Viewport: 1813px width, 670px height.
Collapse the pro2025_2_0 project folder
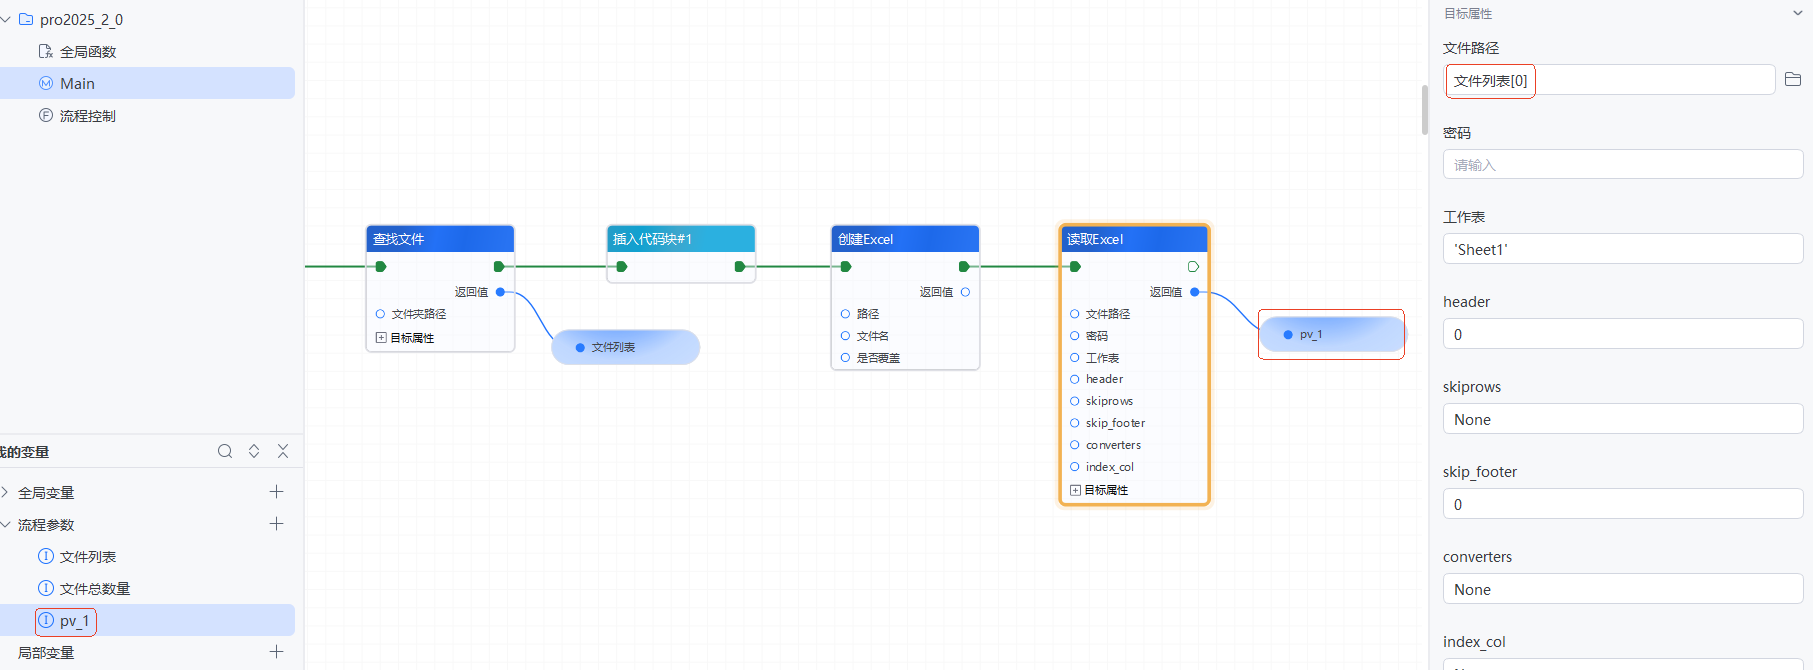tap(7, 20)
